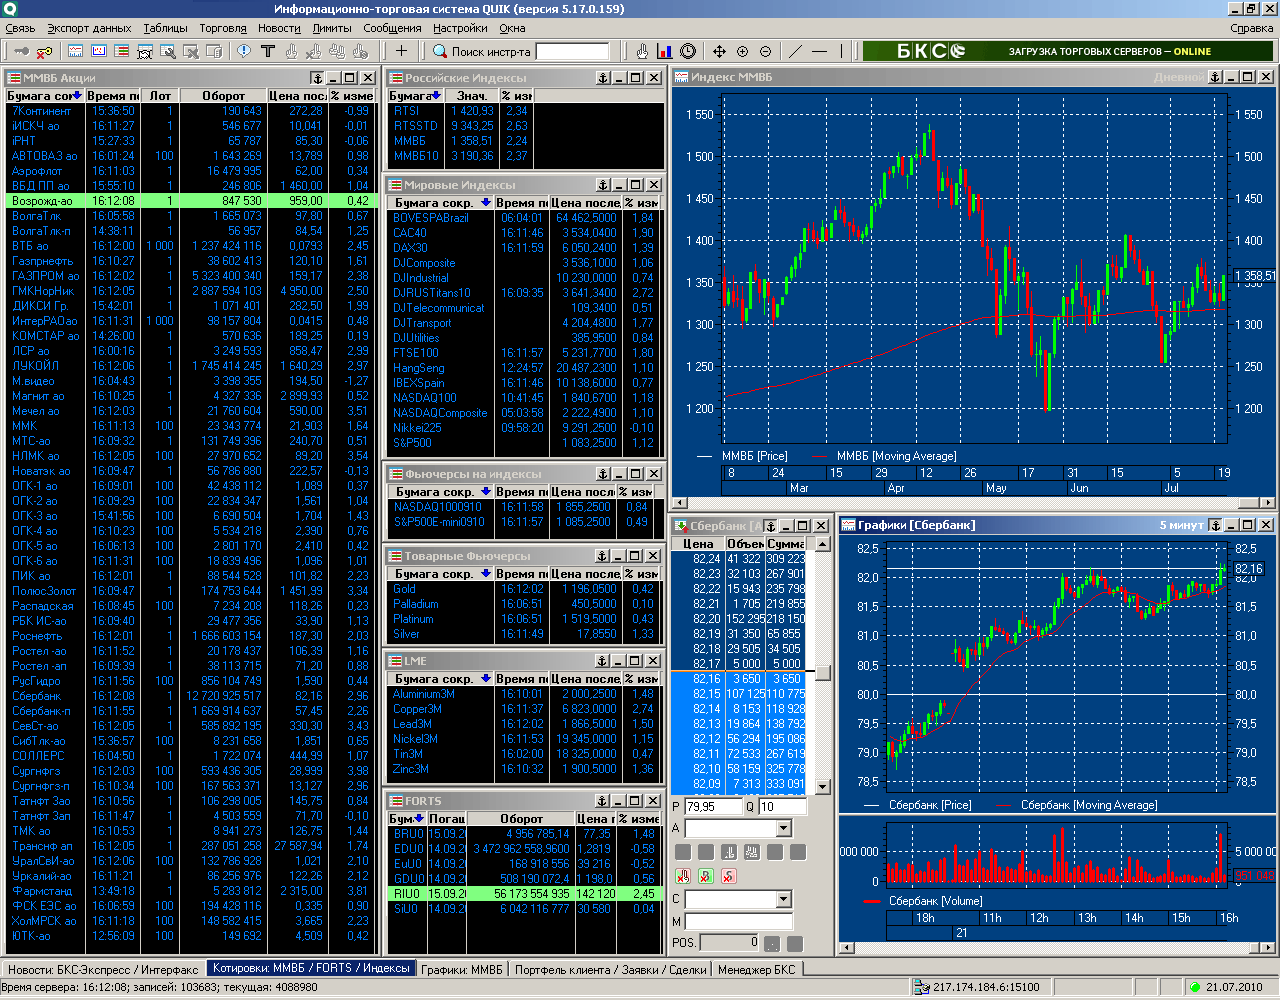The image size is (1280, 1000).
Task: Switch to the Менеджер БКС tab
Action: click(757, 969)
